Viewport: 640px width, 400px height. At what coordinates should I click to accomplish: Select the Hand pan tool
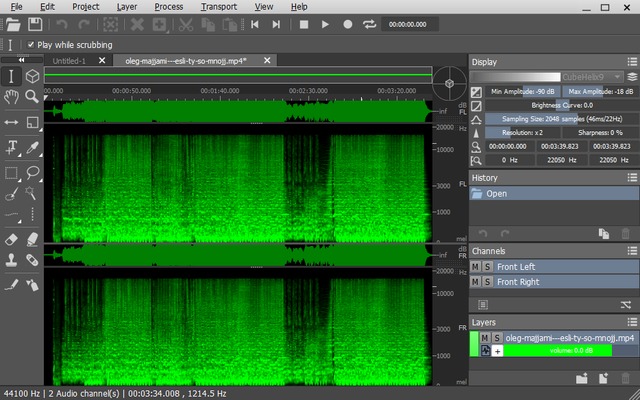[x=11, y=97]
